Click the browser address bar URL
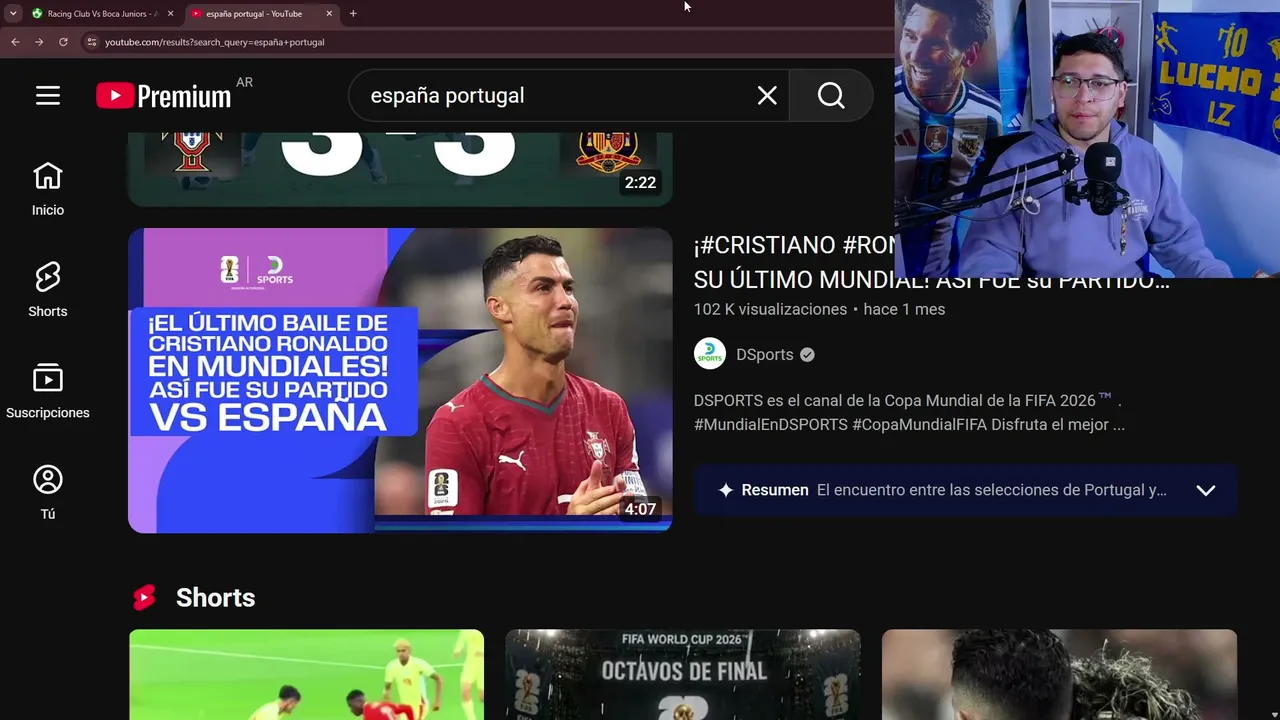The image size is (1280, 720). 214,42
